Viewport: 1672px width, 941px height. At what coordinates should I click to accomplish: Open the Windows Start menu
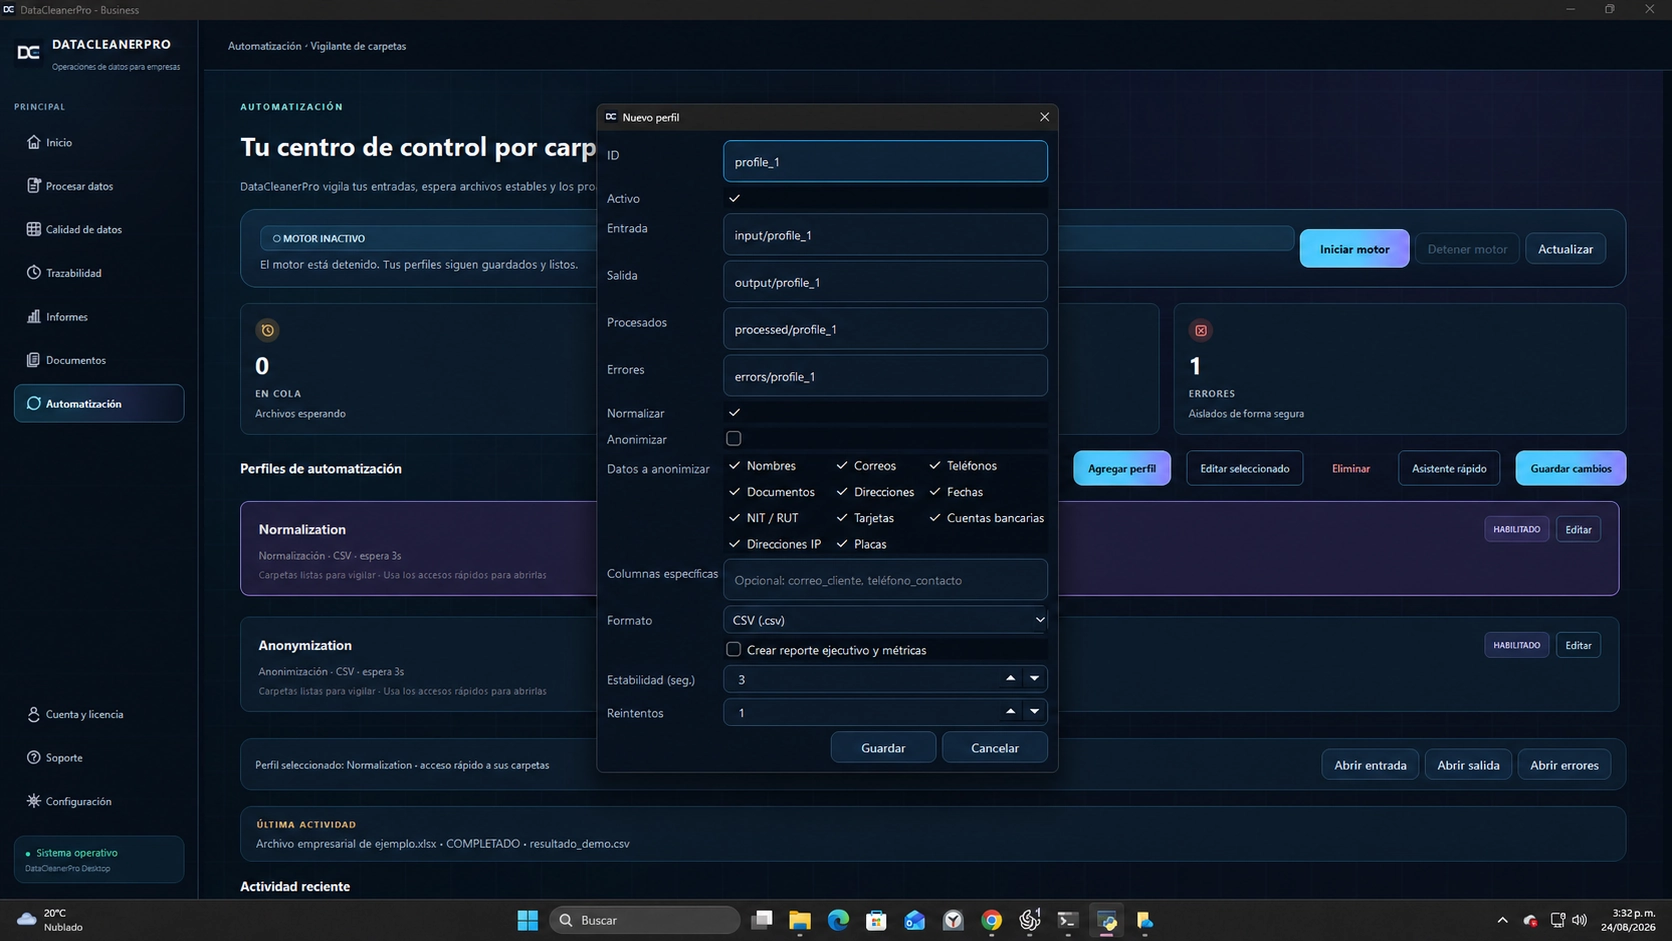coord(528,920)
